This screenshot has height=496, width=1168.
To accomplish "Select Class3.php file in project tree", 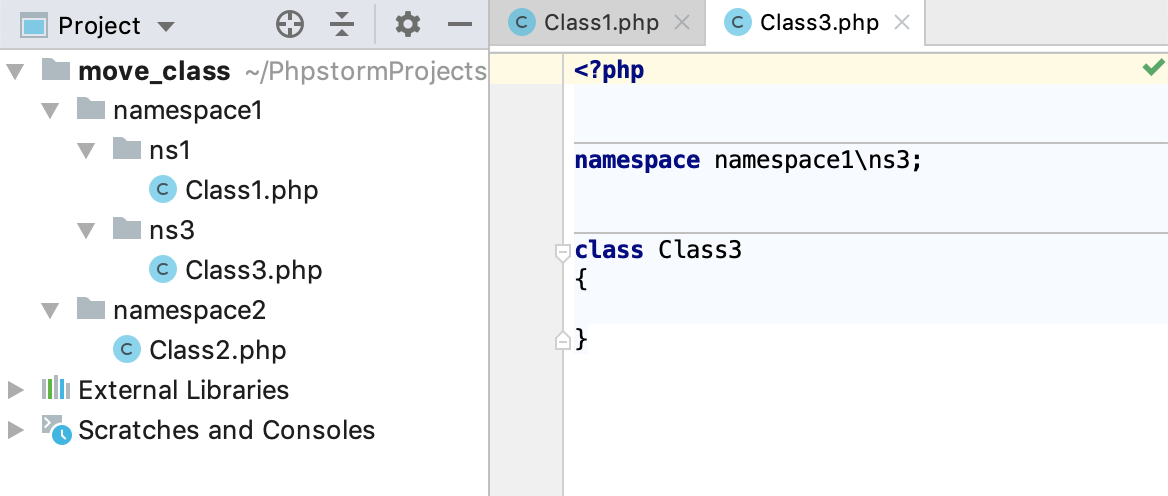I will pos(253,270).
